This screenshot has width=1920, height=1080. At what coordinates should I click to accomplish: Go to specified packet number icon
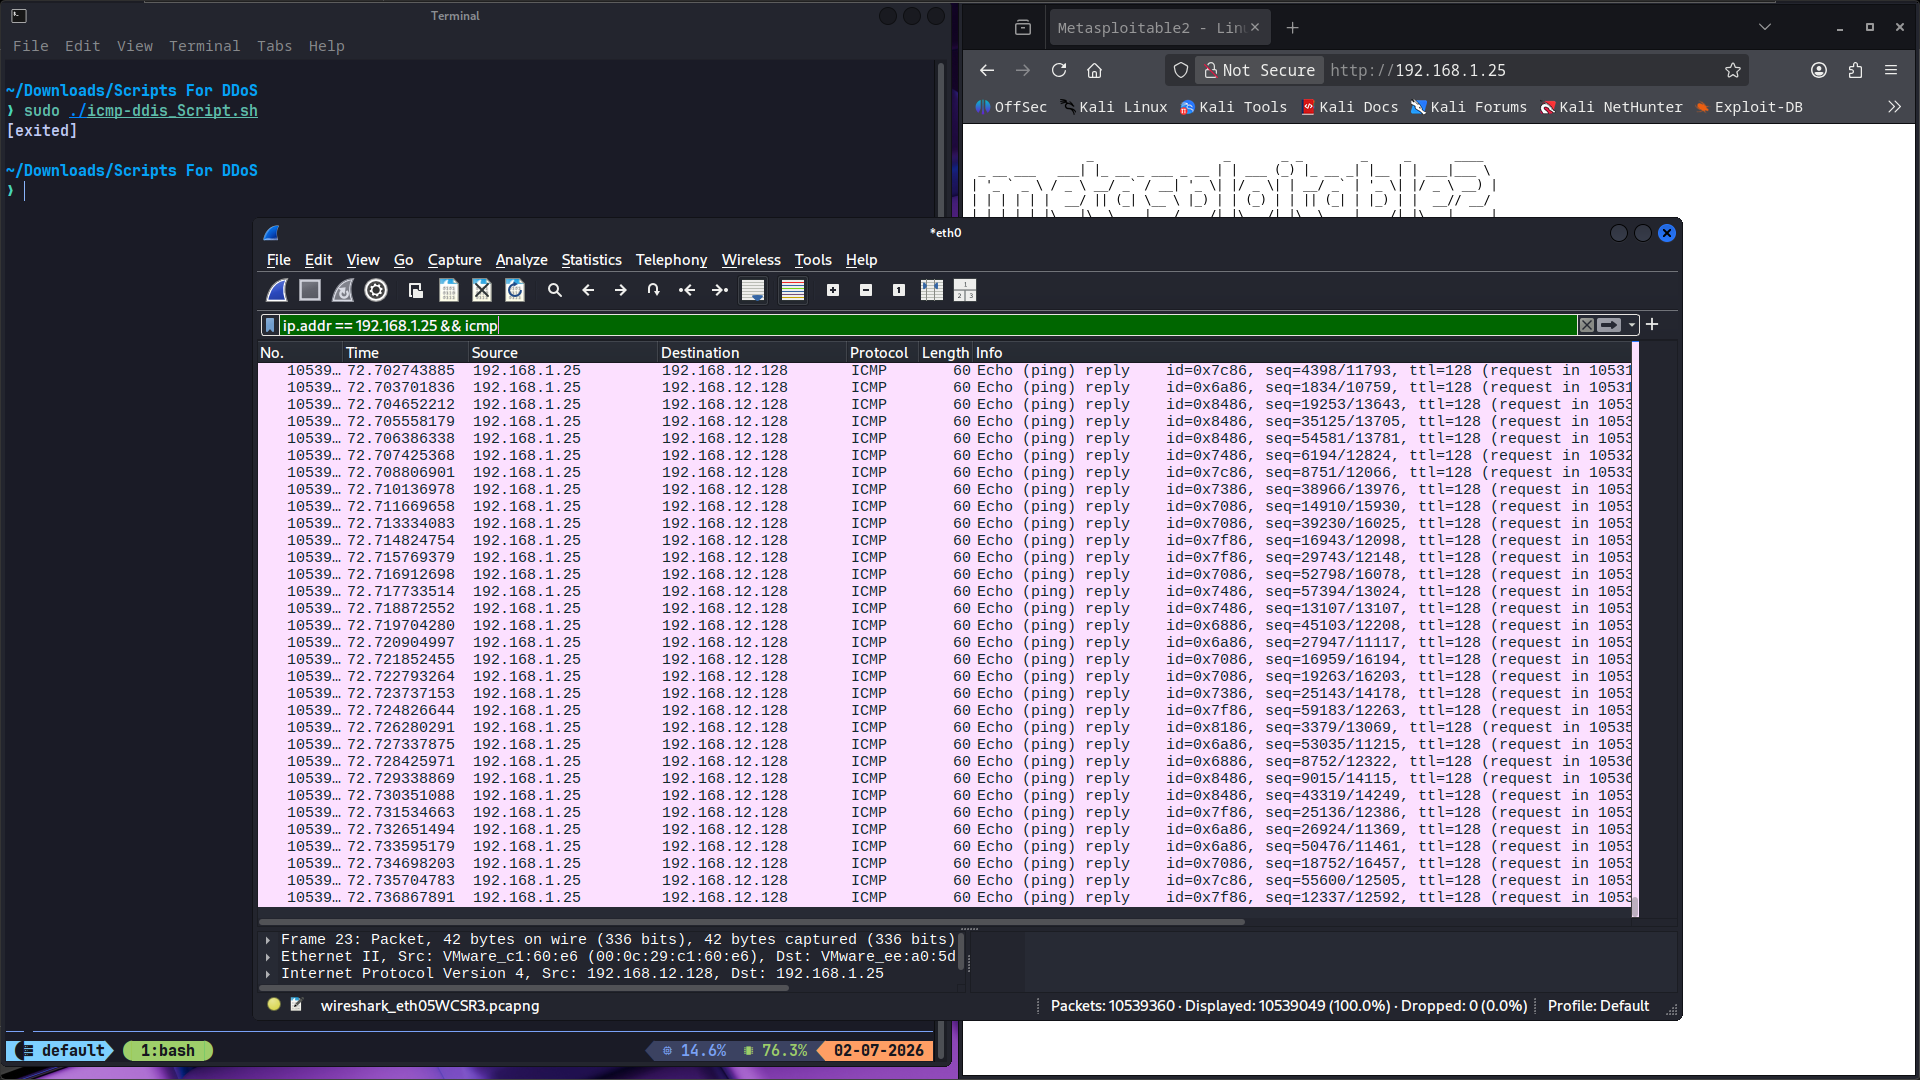point(654,290)
